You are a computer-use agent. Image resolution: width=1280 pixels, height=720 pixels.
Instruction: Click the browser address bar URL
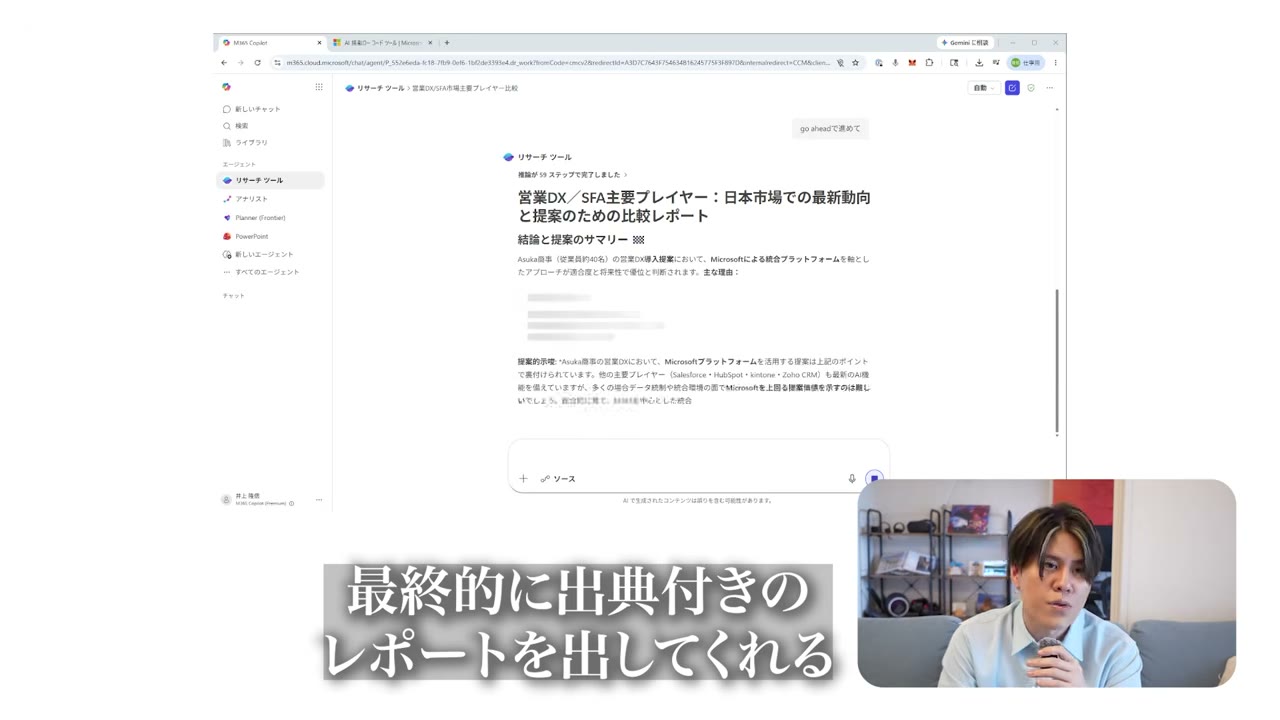pyautogui.click(x=557, y=63)
